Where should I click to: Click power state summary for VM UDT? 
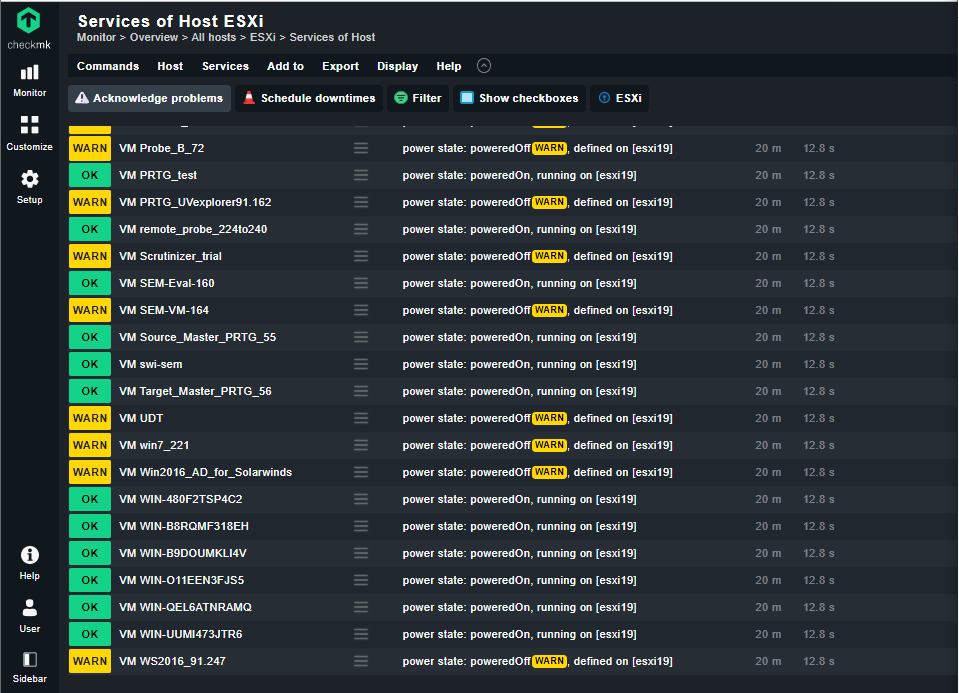(x=538, y=418)
